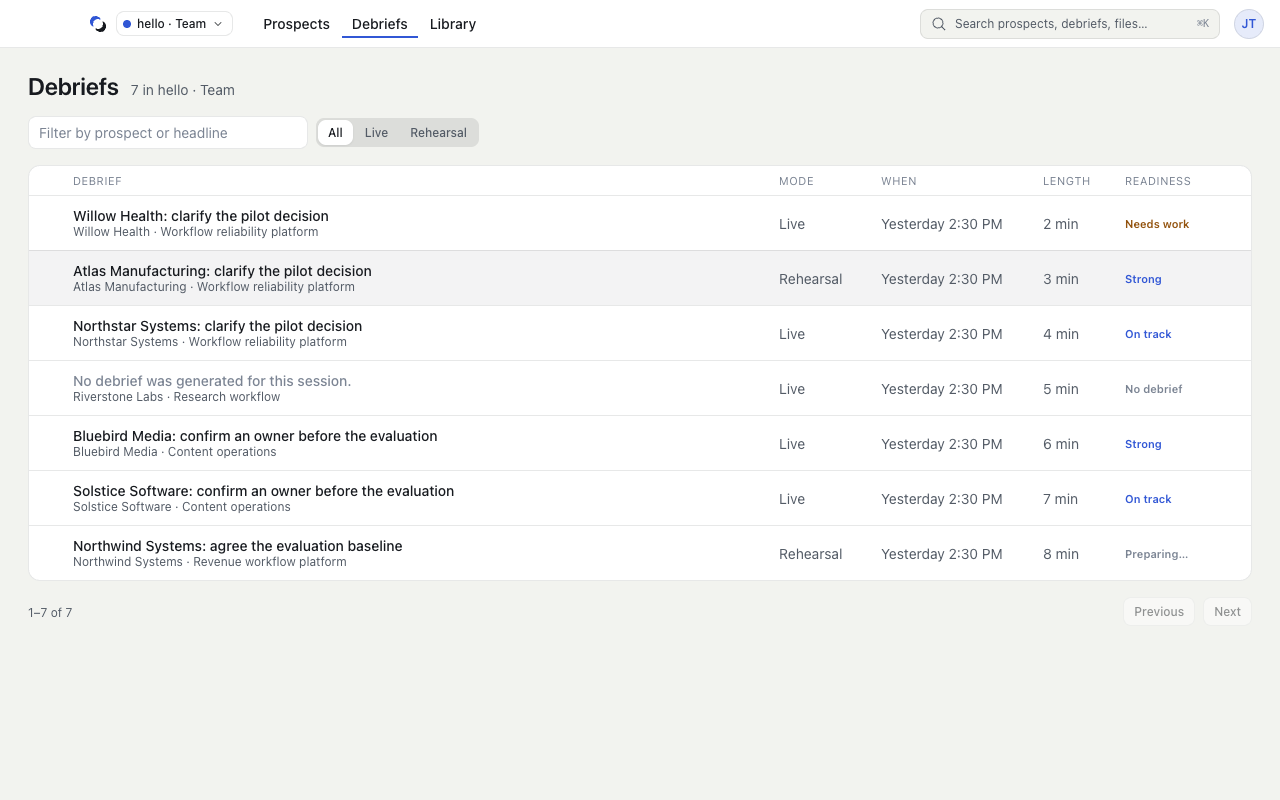The image size is (1280, 800).
Task: Click the MODE column header
Action: (x=796, y=181)
